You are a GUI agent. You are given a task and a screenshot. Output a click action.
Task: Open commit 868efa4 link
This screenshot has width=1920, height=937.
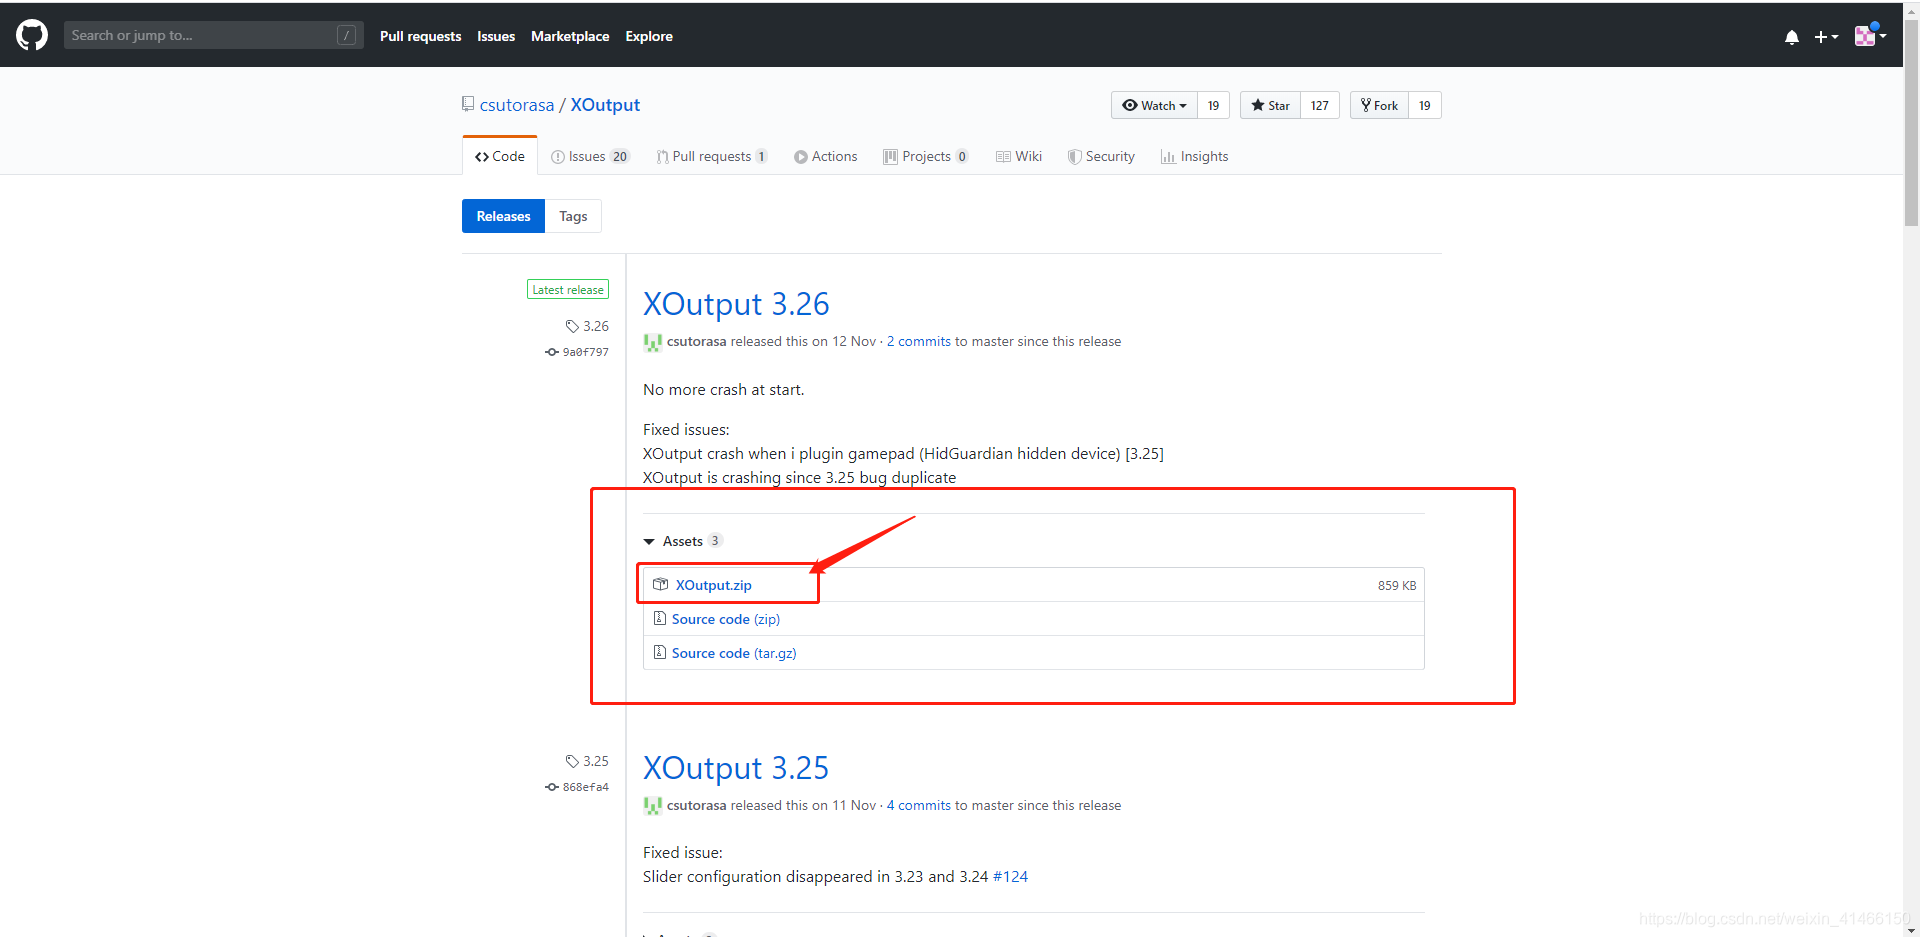(x=577, y=787)
